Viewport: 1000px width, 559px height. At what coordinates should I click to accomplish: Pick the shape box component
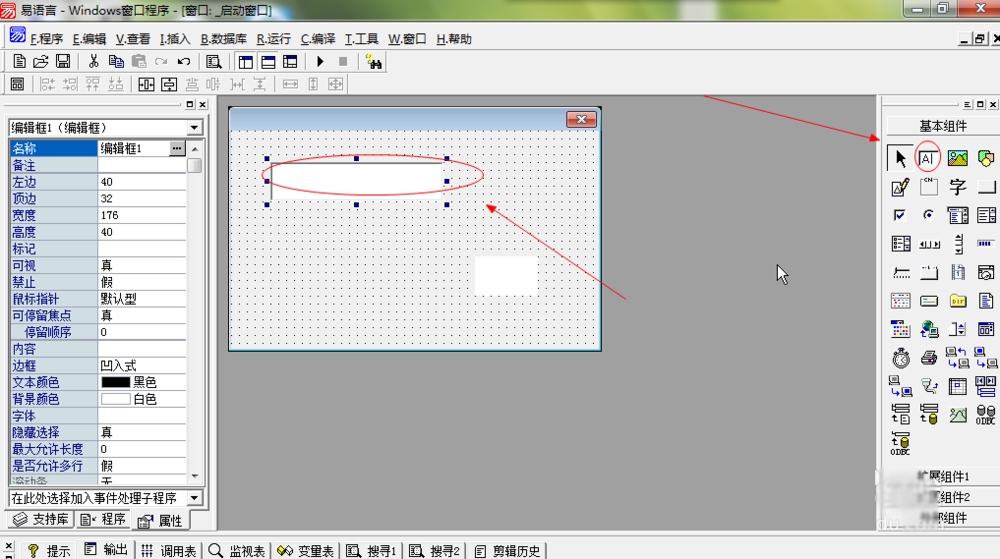click(x=985, y=157)
